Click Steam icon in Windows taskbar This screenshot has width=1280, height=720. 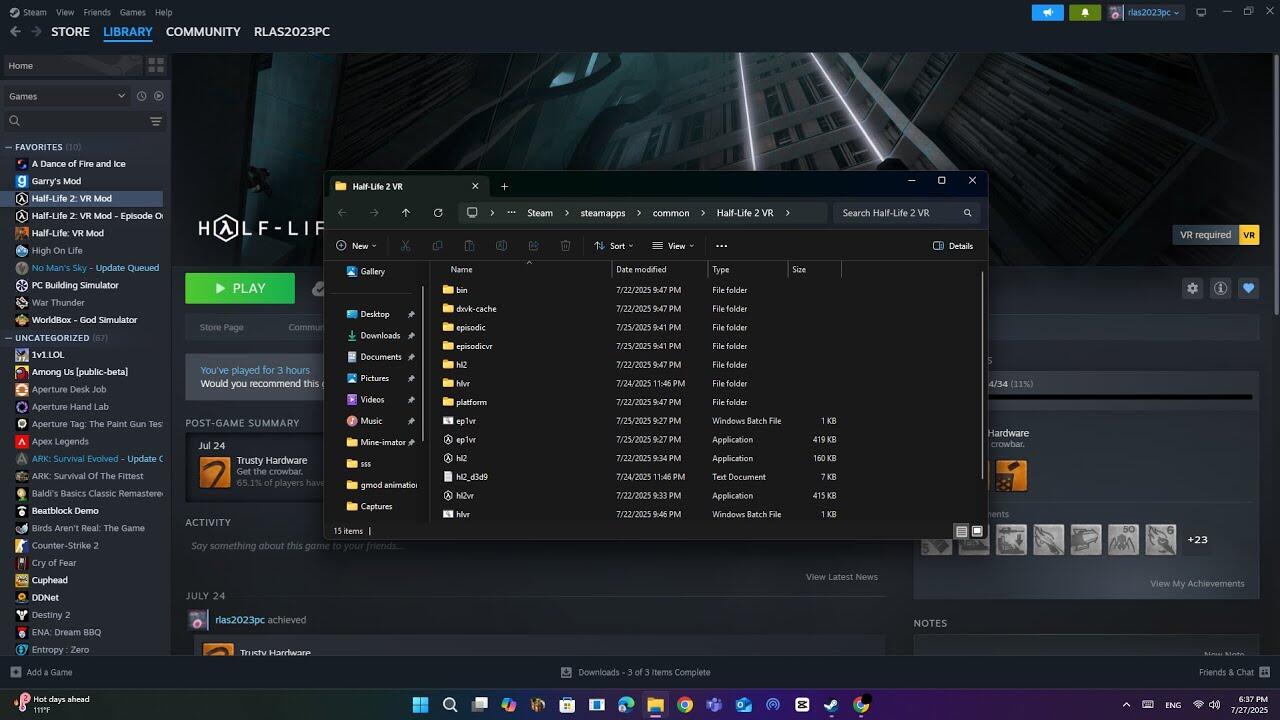pos(831,705)
